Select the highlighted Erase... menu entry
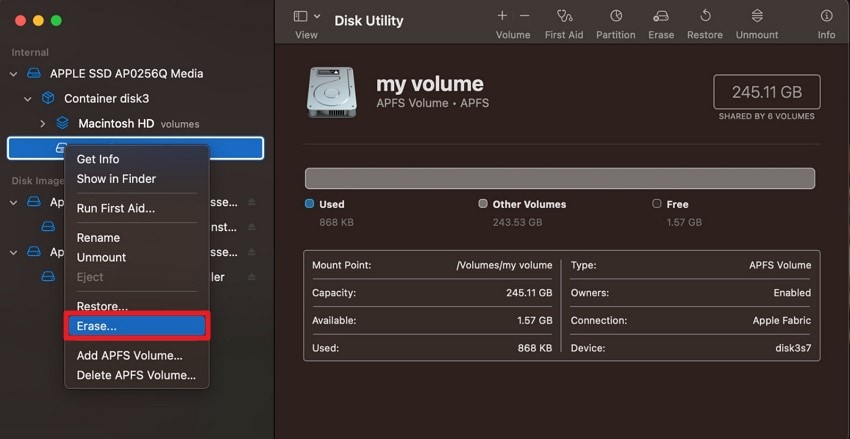850x439 pixels. (137, 326)
